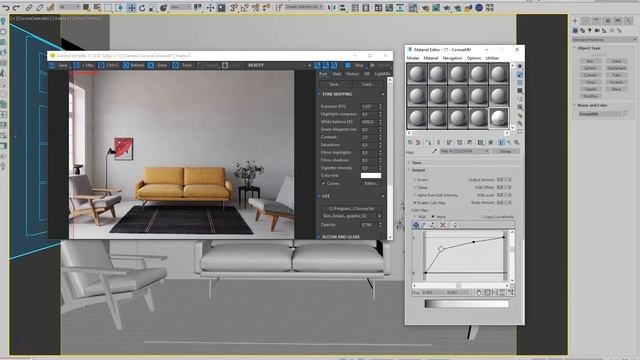Open the Utilities menu in Material Editor
Screen dimensions: 640x360
492,58
